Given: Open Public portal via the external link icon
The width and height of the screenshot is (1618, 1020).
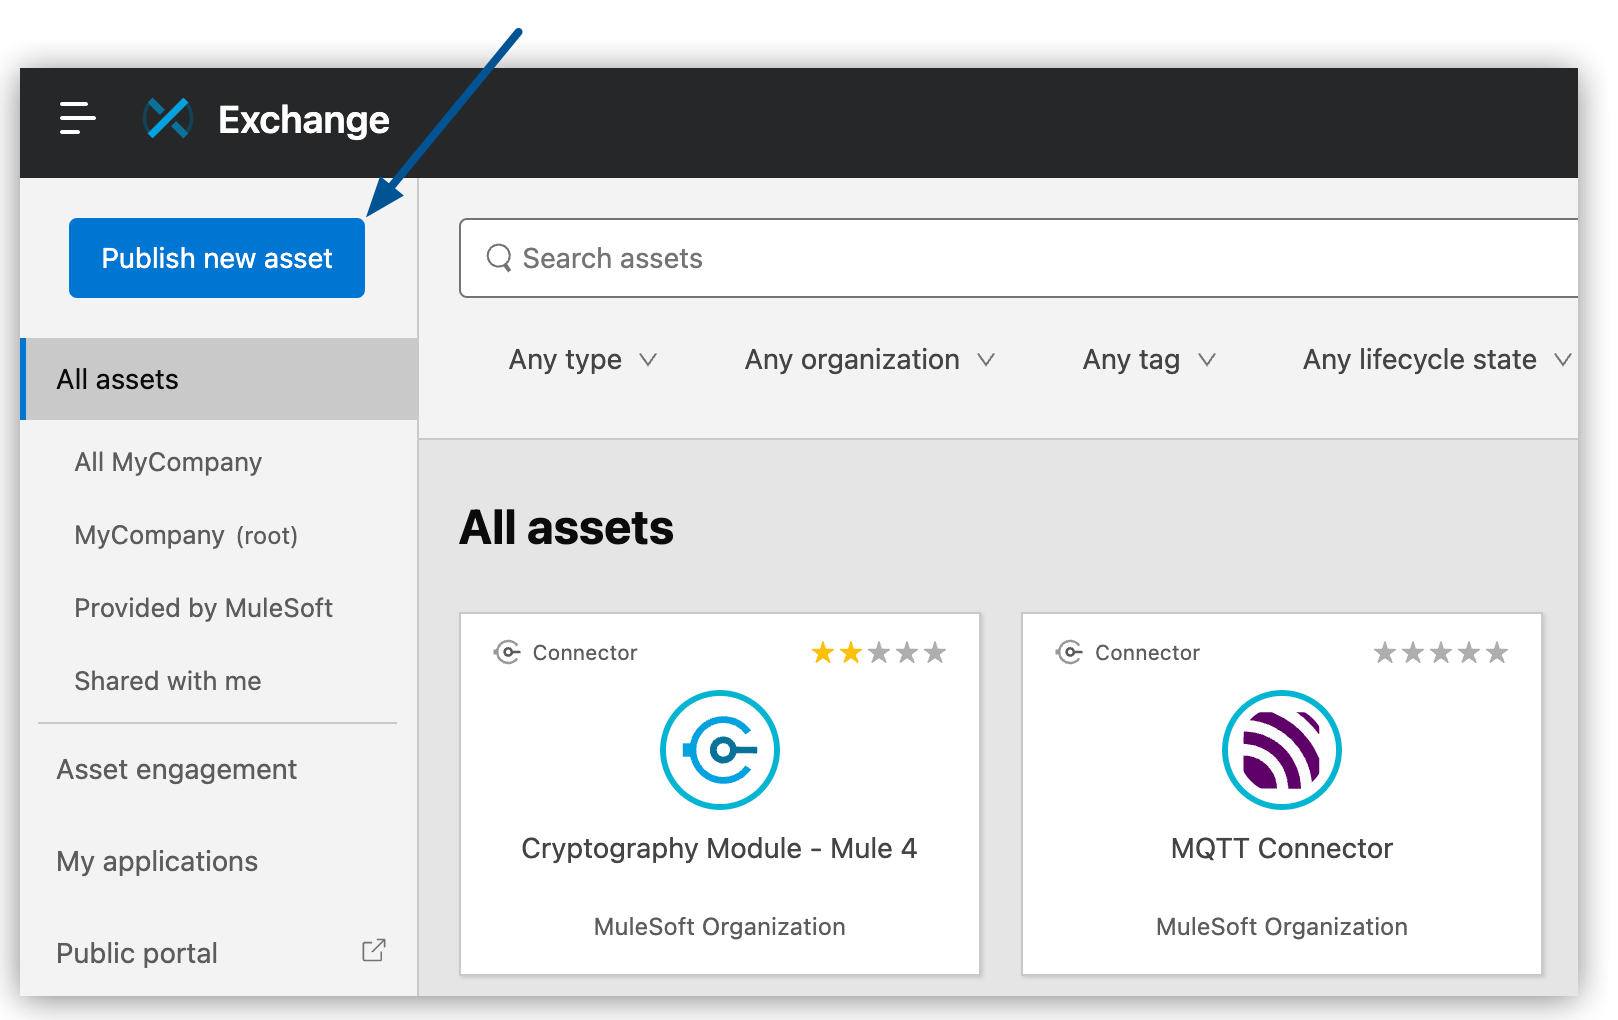Looking at the screenshot, I should click(372, 950).
